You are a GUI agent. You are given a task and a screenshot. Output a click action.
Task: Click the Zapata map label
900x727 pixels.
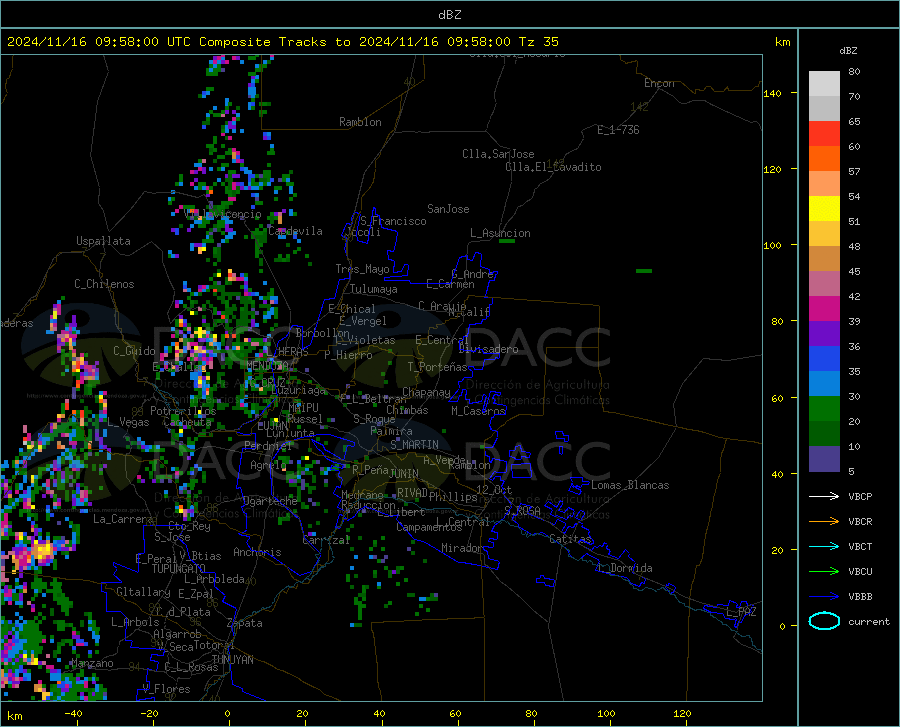[x=245, y=623]
